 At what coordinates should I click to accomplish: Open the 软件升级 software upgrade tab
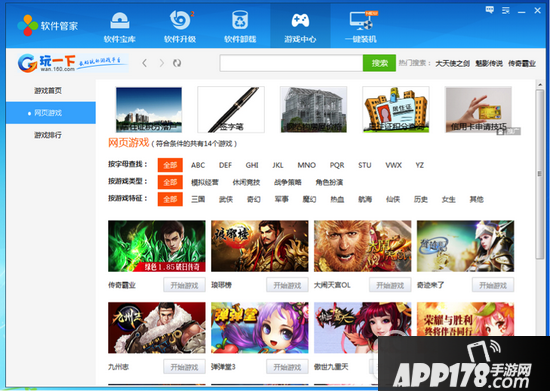coord(180,27)
